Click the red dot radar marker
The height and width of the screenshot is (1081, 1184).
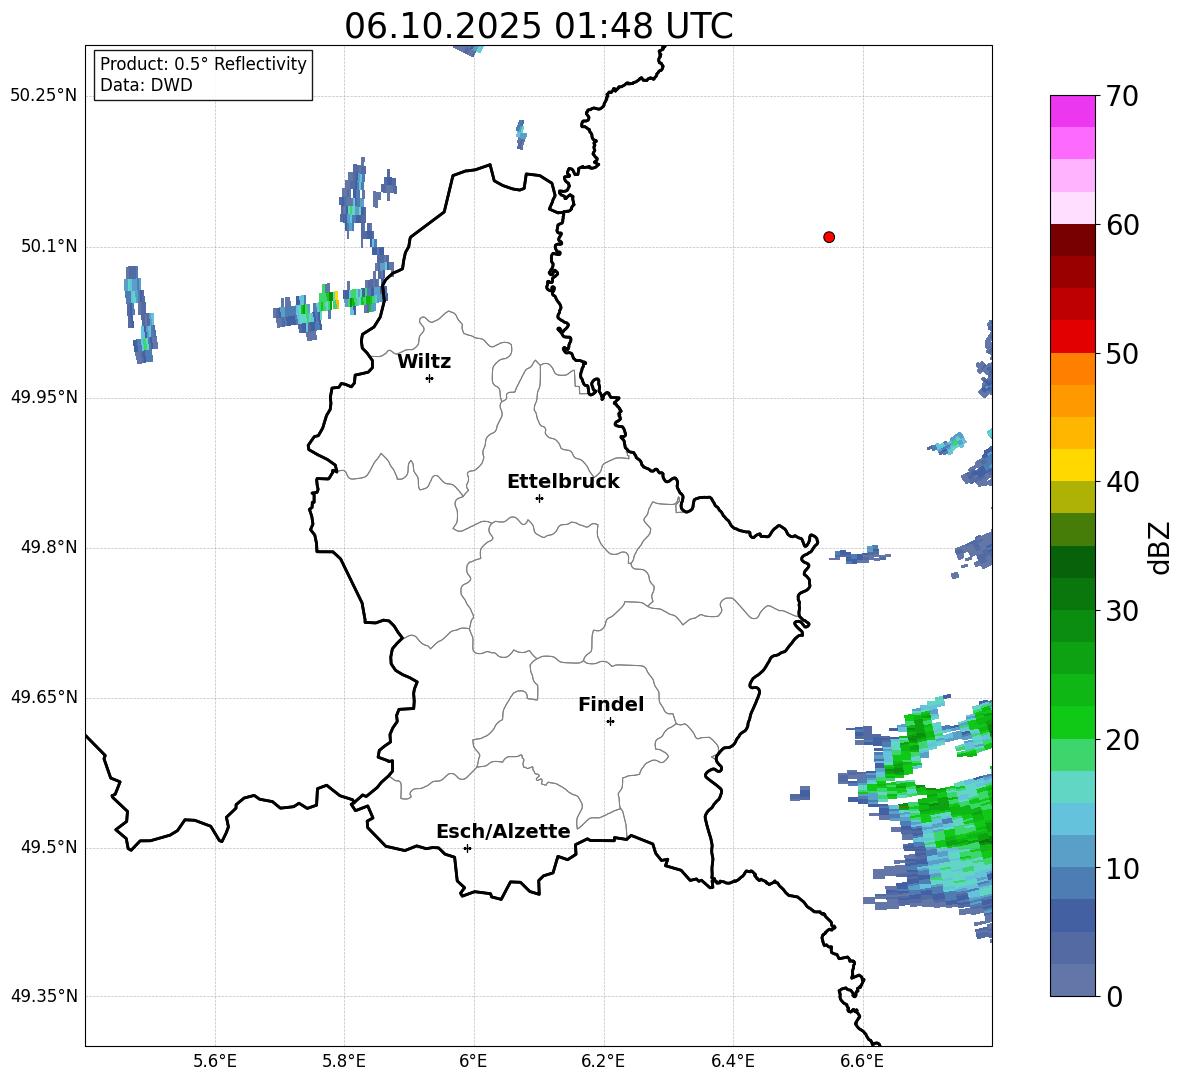click(x=829, y=237)
